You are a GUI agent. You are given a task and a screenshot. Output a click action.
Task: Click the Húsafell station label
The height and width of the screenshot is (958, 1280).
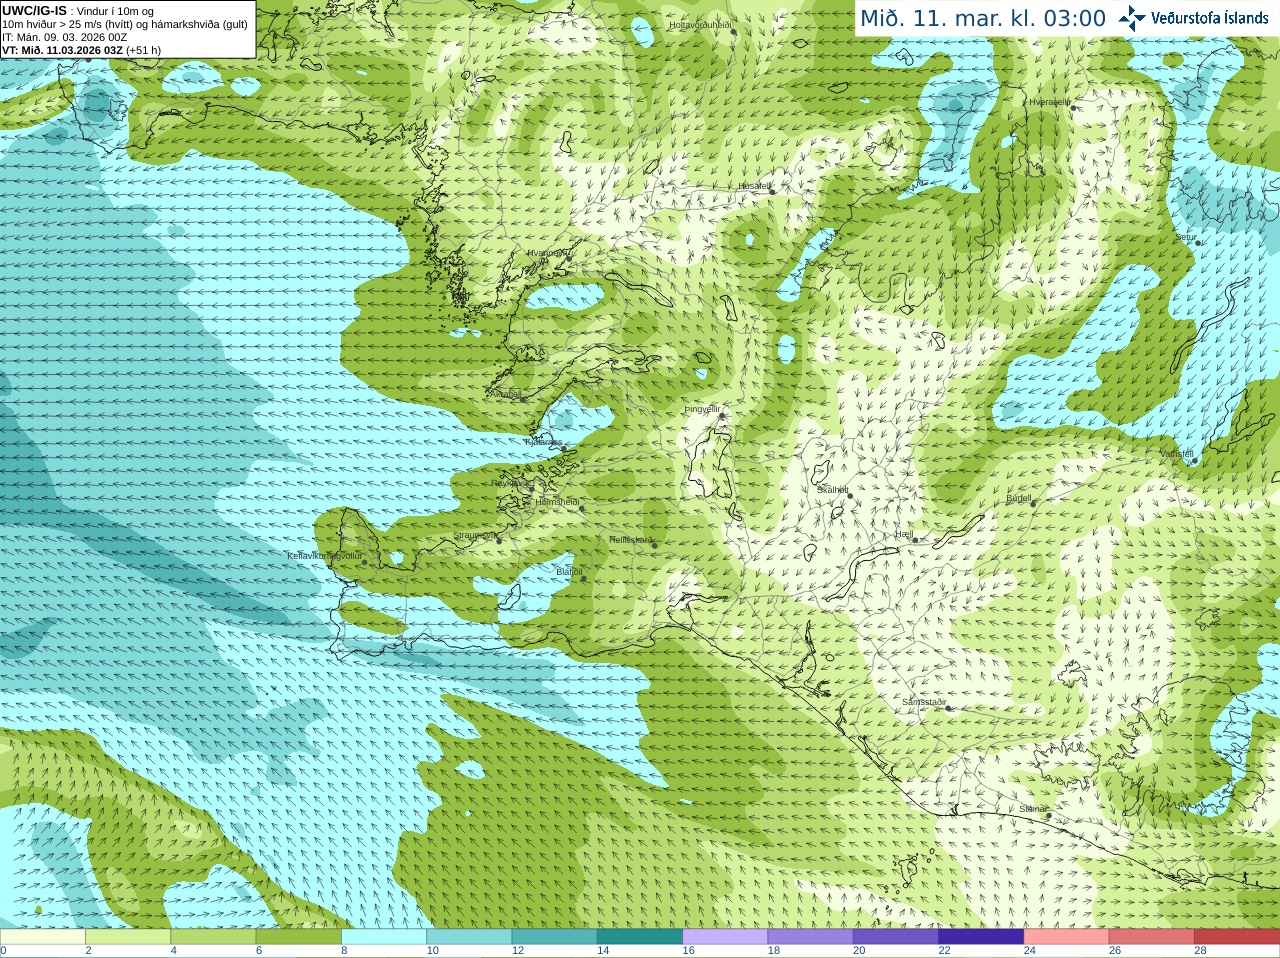(x=754, y=186)
